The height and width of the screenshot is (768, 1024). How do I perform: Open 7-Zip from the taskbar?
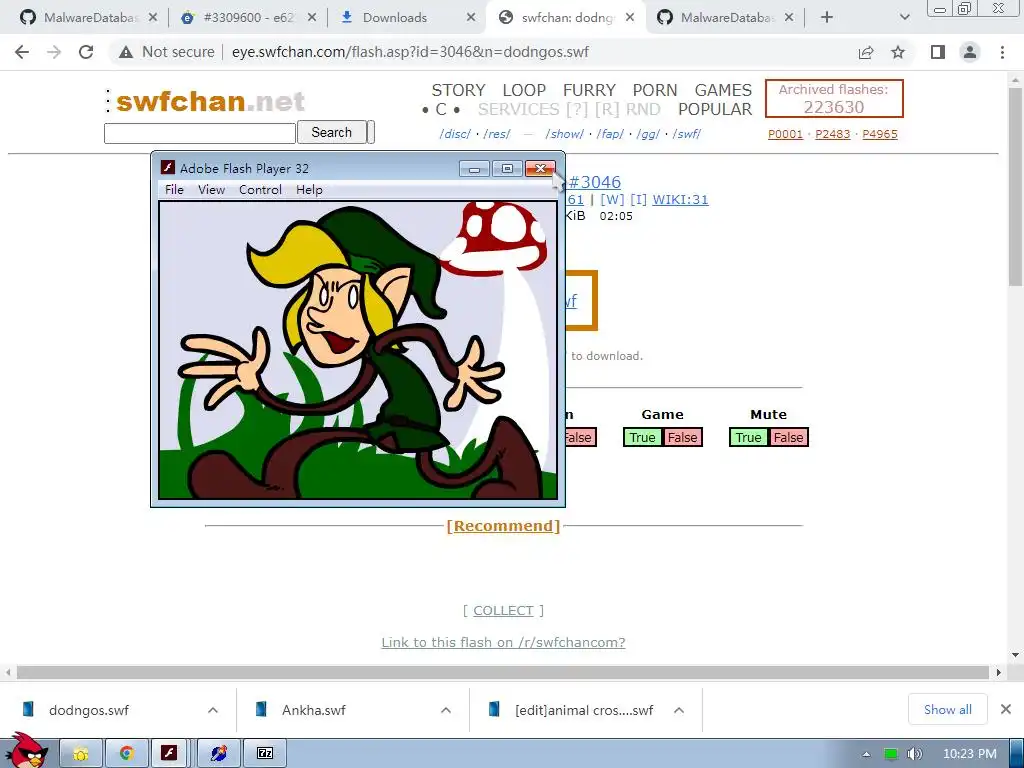pos(264,754)
